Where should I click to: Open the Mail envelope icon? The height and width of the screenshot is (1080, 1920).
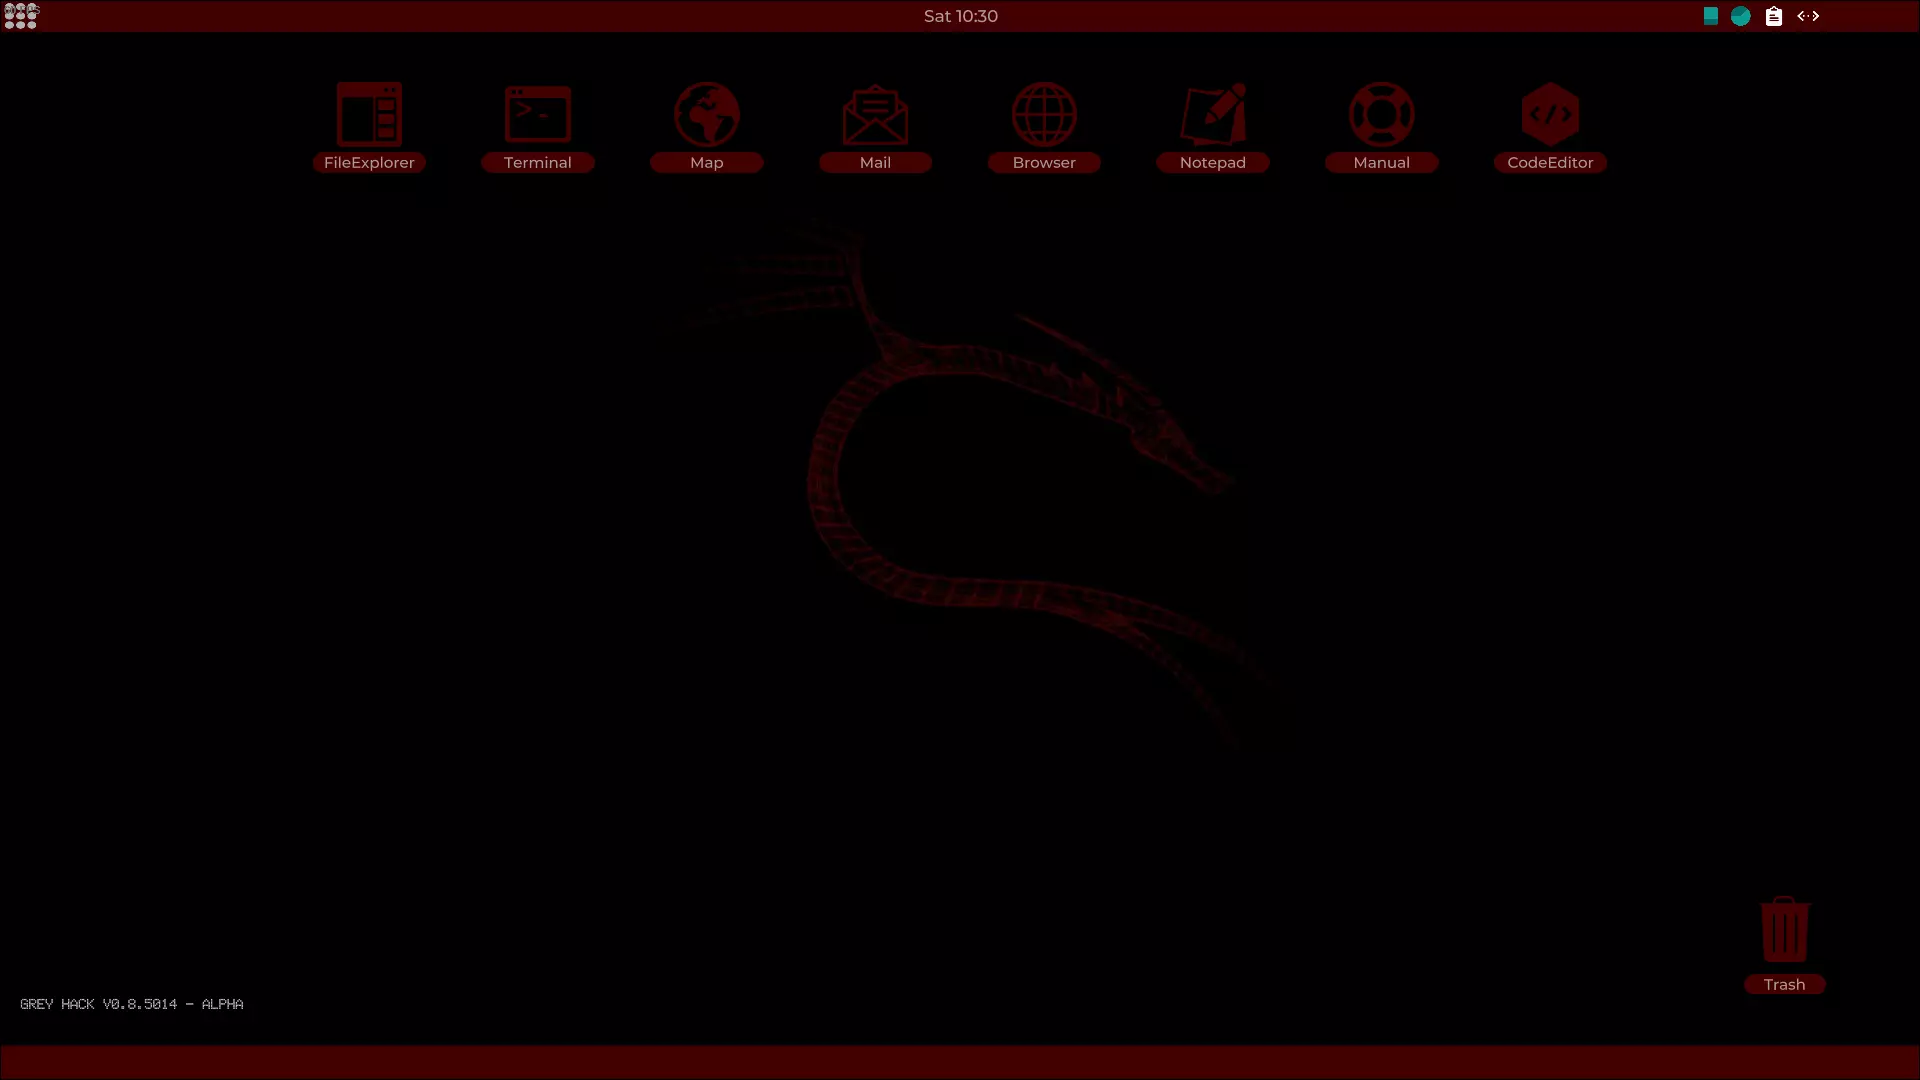tap(875, 115)
